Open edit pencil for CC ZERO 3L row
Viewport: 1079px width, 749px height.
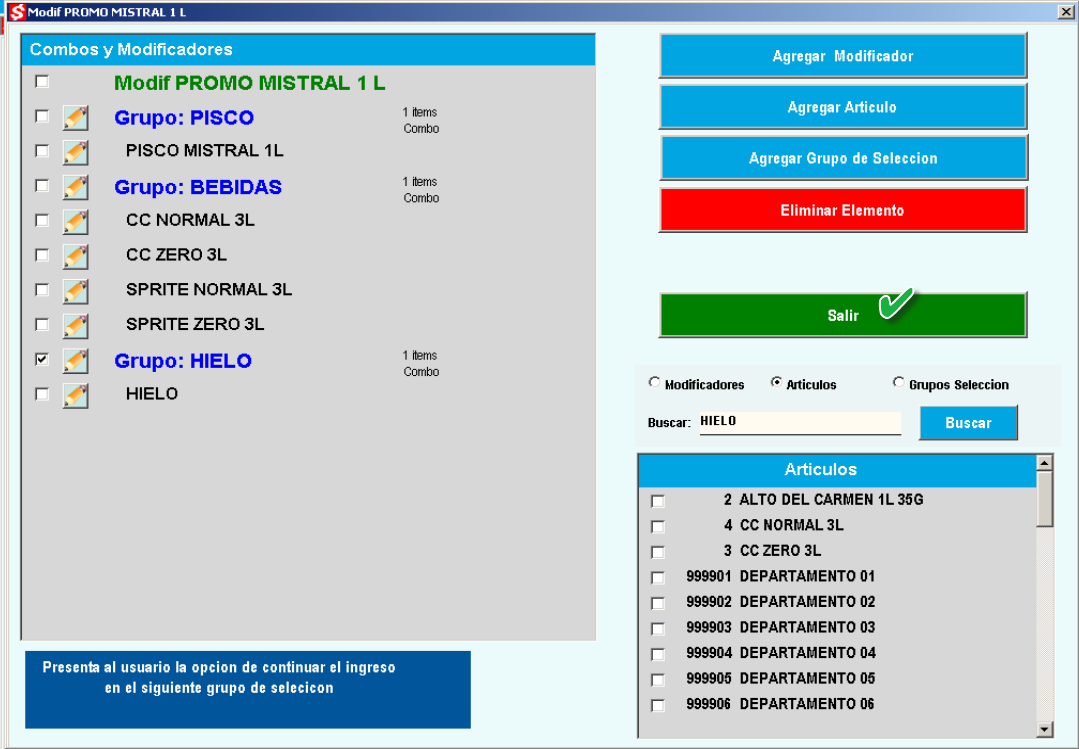coord(76,256)
